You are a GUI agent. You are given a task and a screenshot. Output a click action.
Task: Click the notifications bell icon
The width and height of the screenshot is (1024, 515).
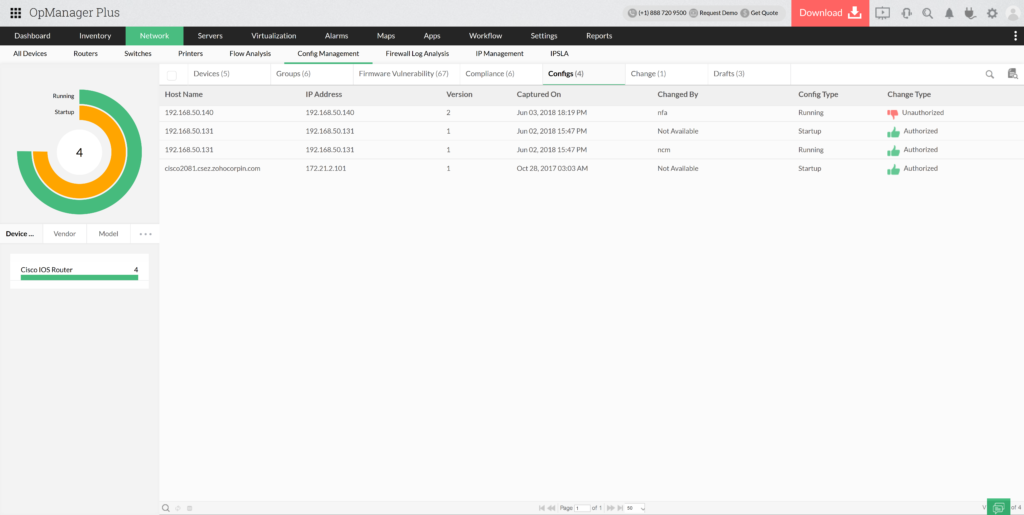tap(949, 13)
